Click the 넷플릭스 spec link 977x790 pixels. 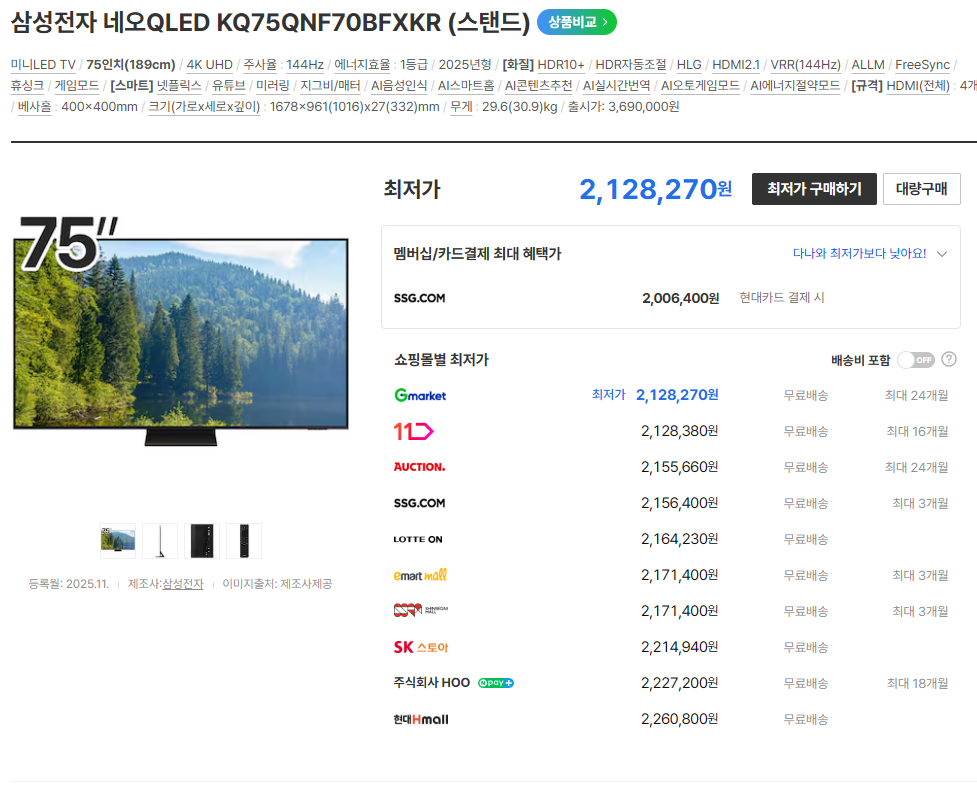click(x=179, y=86)
